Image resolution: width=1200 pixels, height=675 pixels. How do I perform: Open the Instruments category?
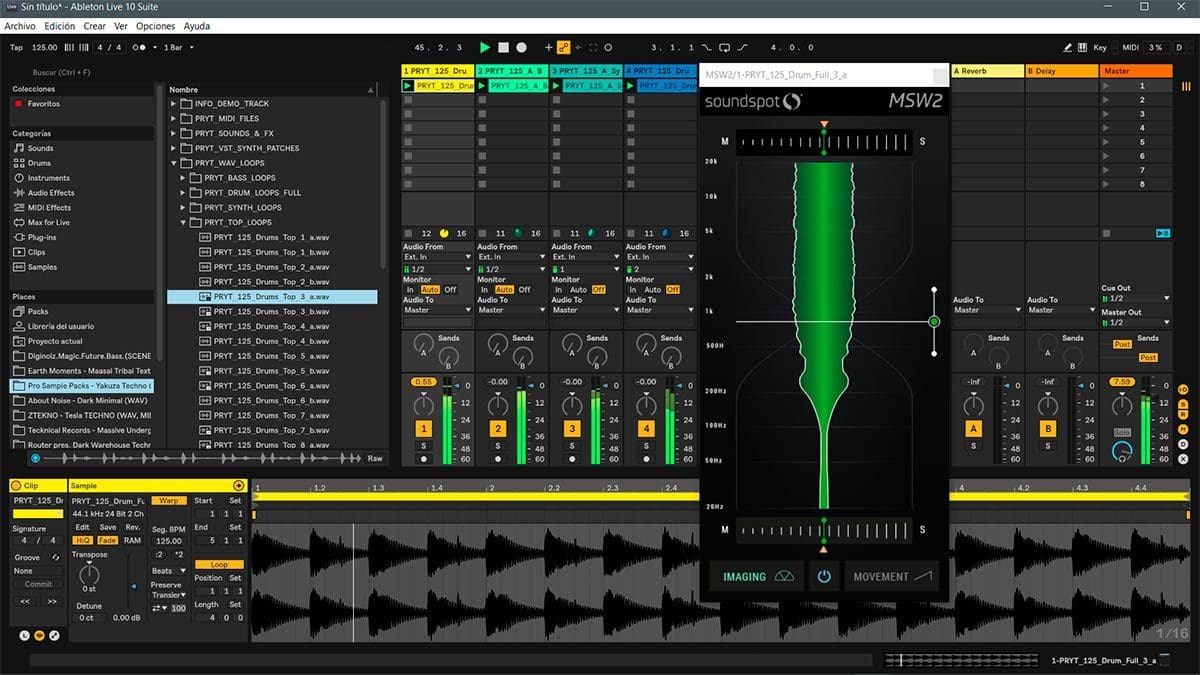click(49, 178)
